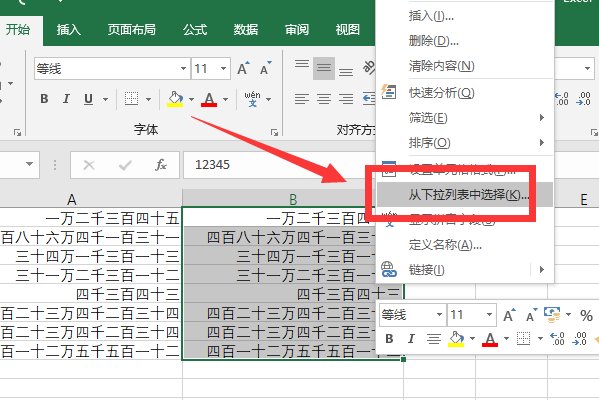Click mini toolbar decrease font size icon
Viewport: 599px width, 400px height.
pyautogui.click(x=531, y=316)
